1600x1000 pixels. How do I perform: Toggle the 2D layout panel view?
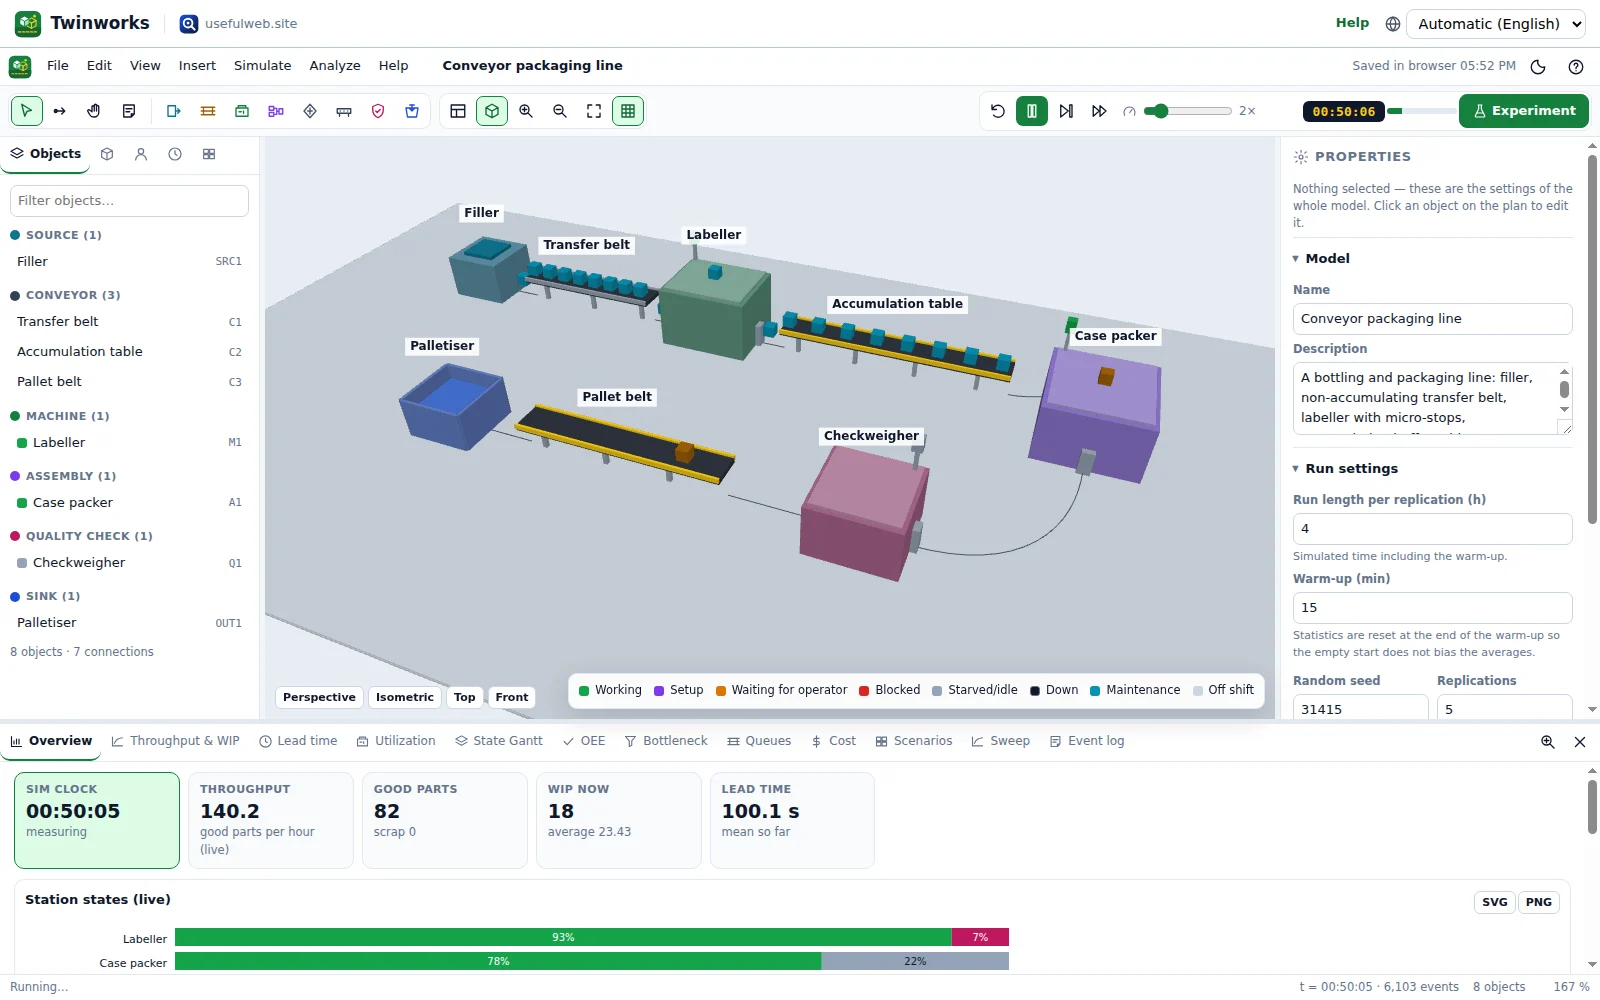(458, 111)
